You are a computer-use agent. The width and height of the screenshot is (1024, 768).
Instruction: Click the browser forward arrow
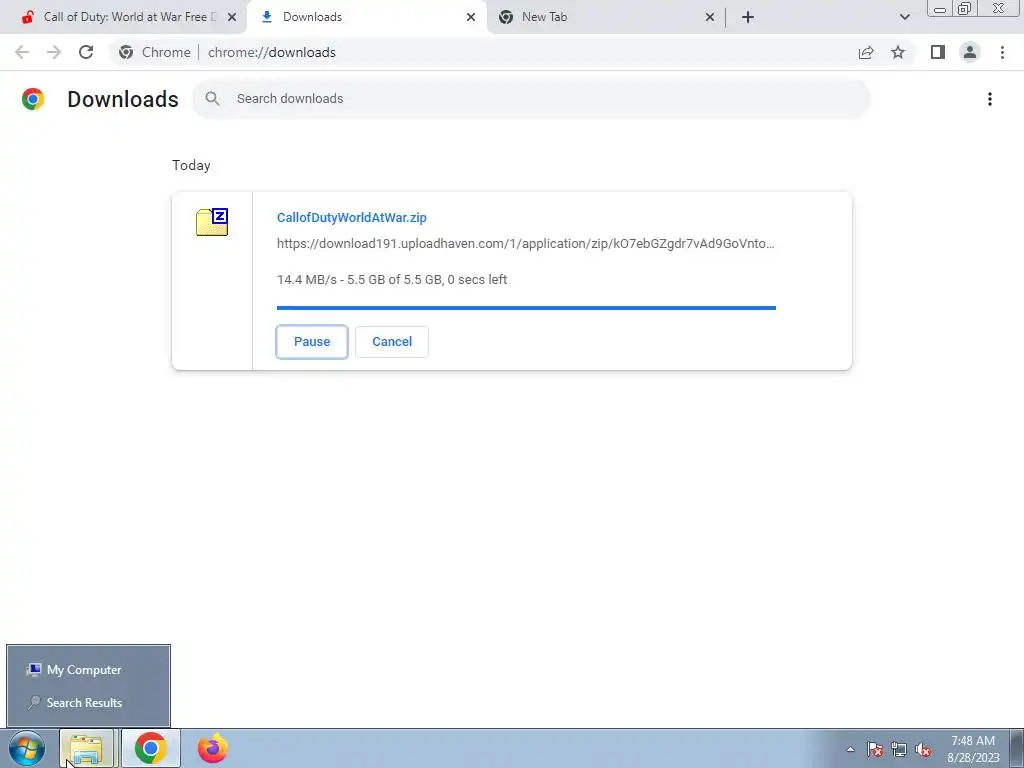click(x=54, y=52)
